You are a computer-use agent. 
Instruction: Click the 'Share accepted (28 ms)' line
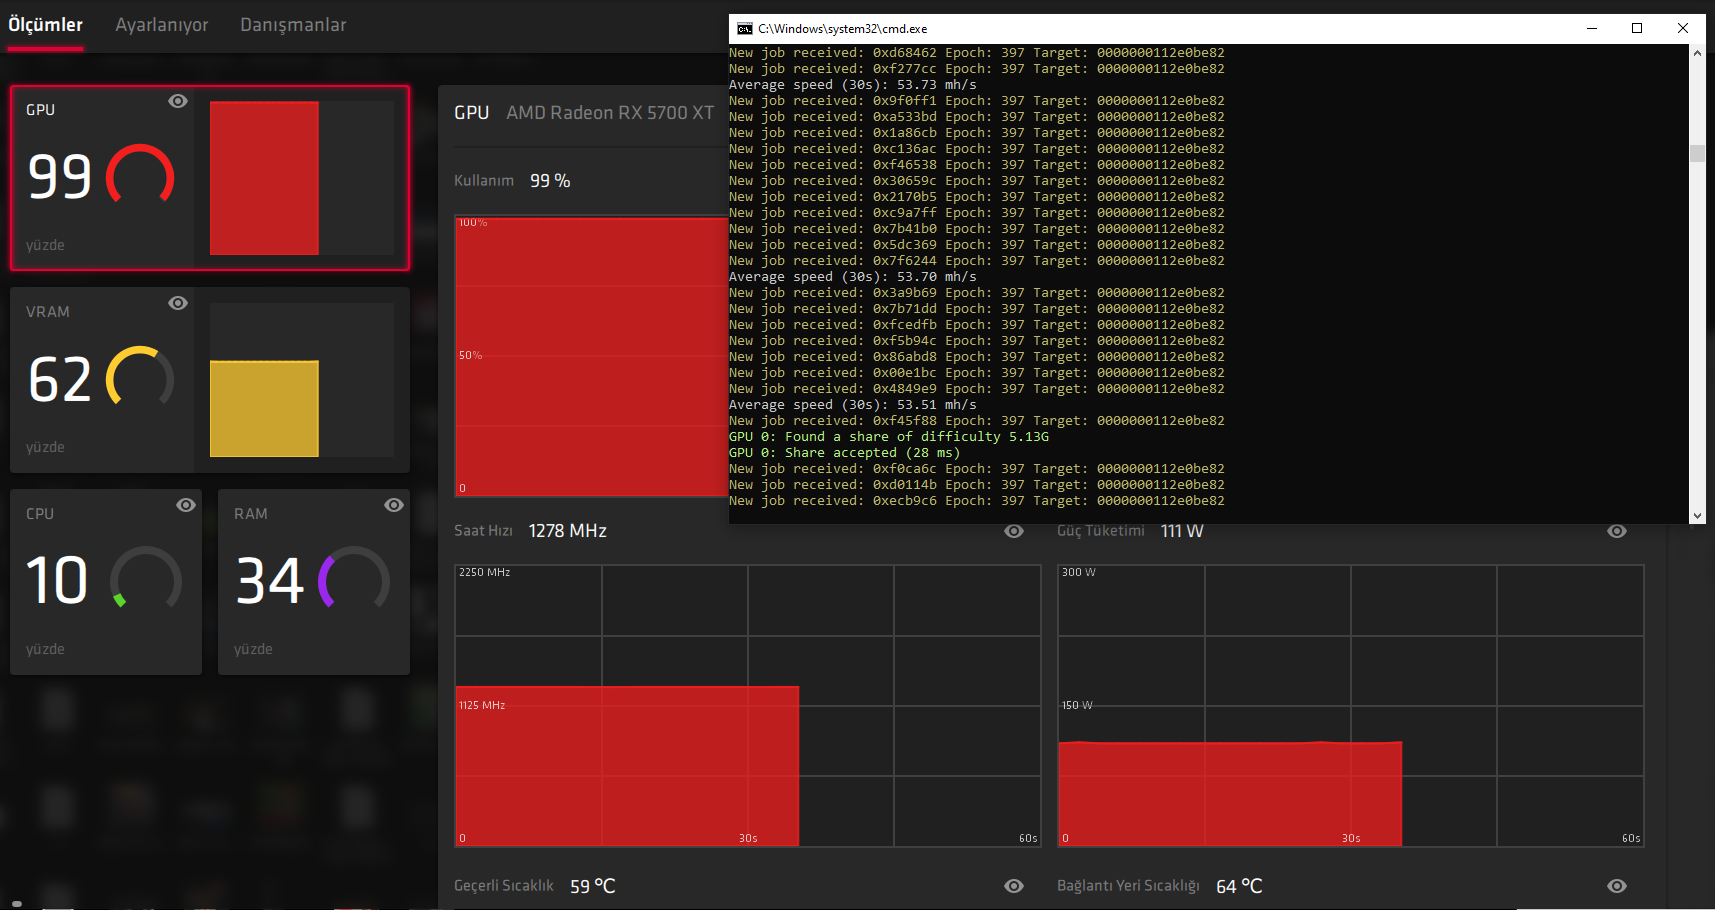tap(844, 453)
